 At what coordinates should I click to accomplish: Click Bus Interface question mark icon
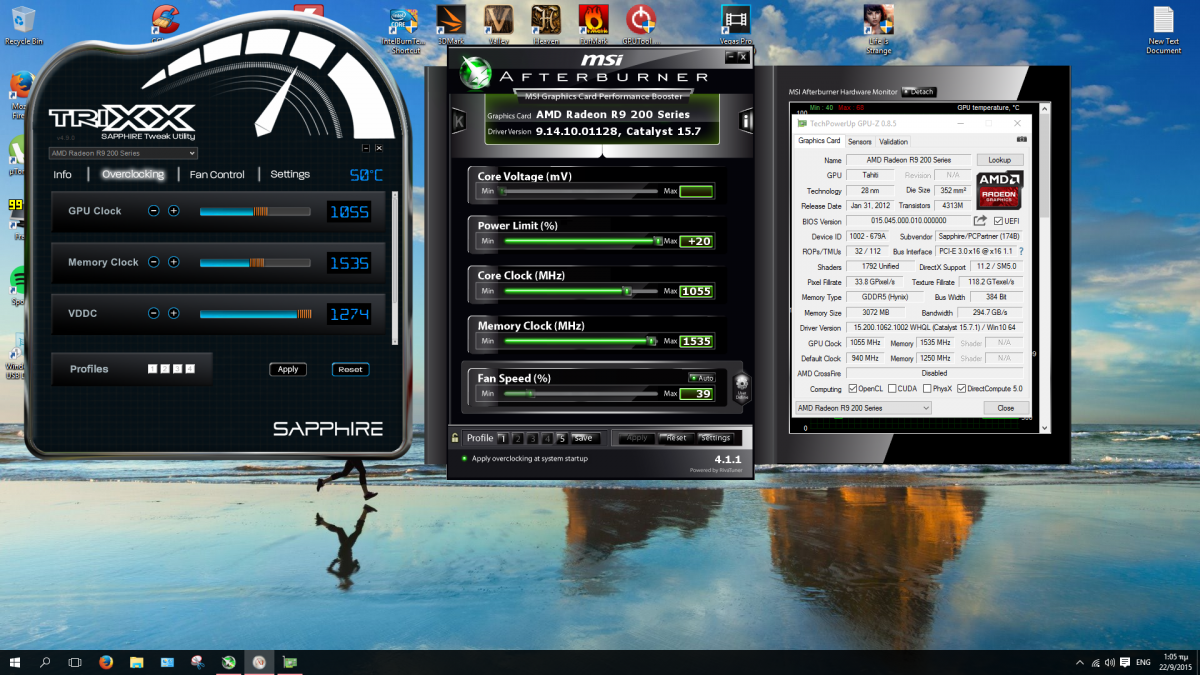[x=1021, y=251]
